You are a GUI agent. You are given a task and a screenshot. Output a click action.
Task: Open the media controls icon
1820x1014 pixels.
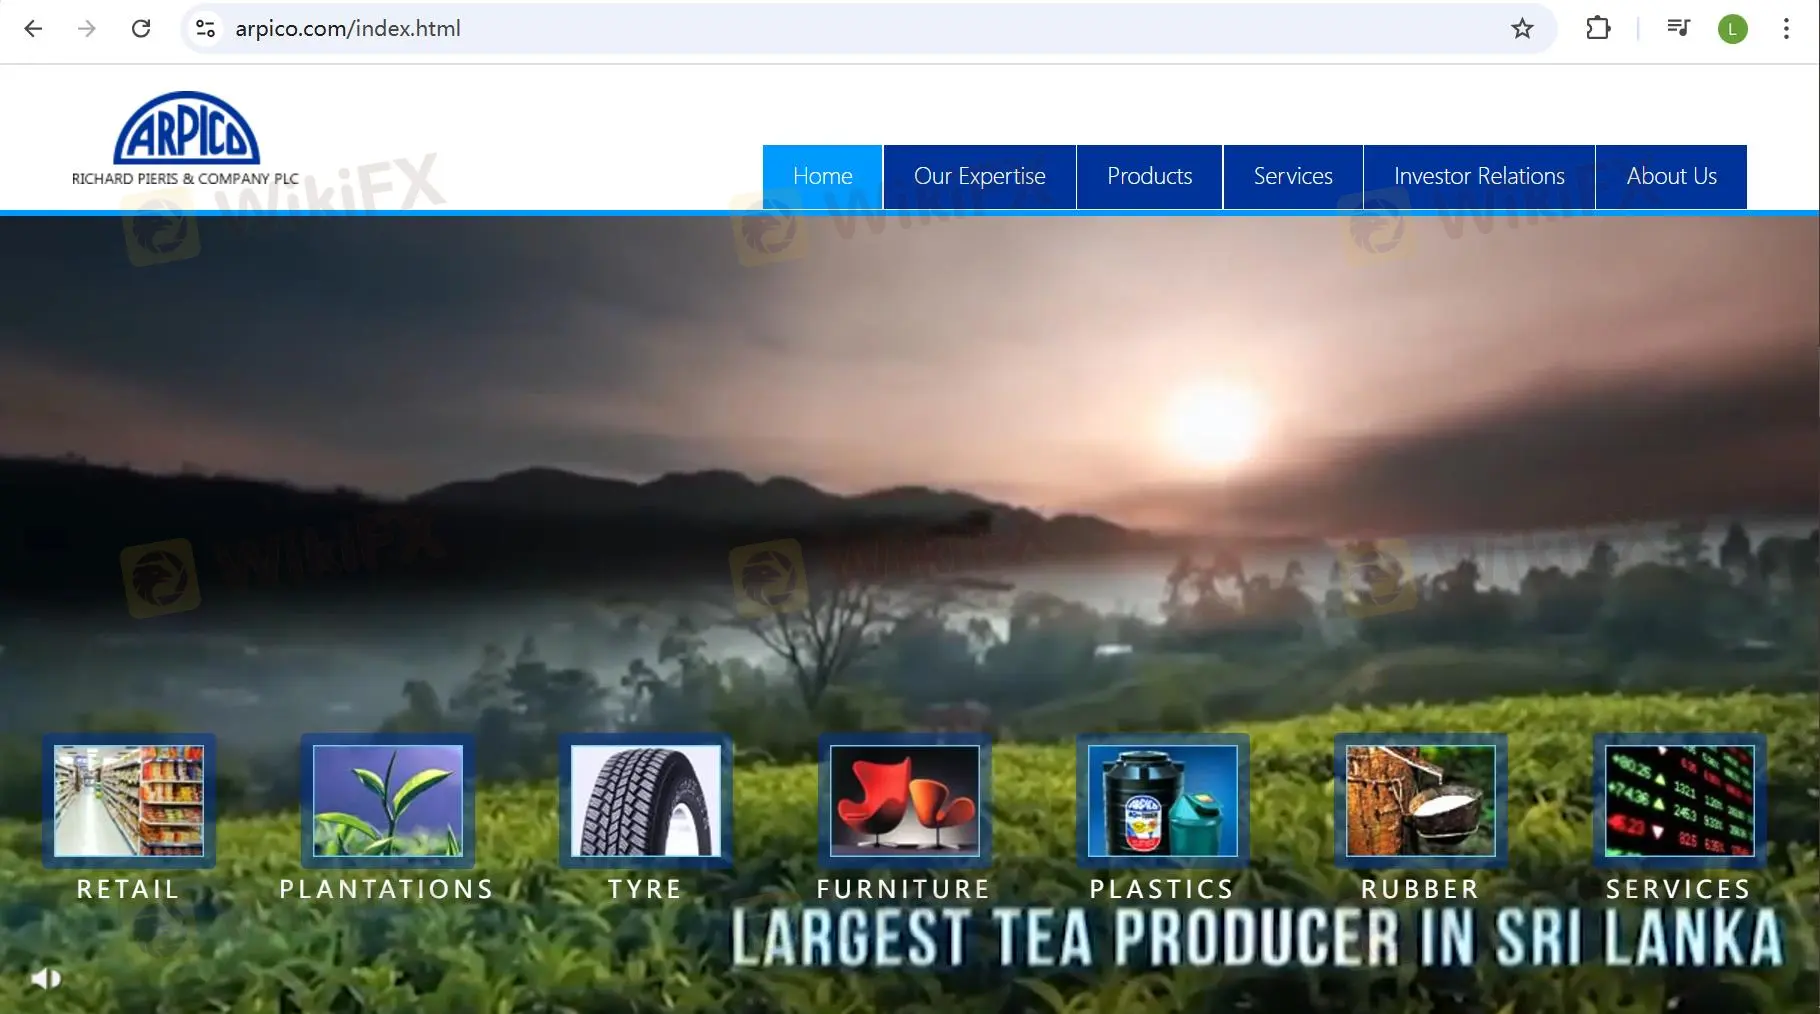coord(1677,29)
